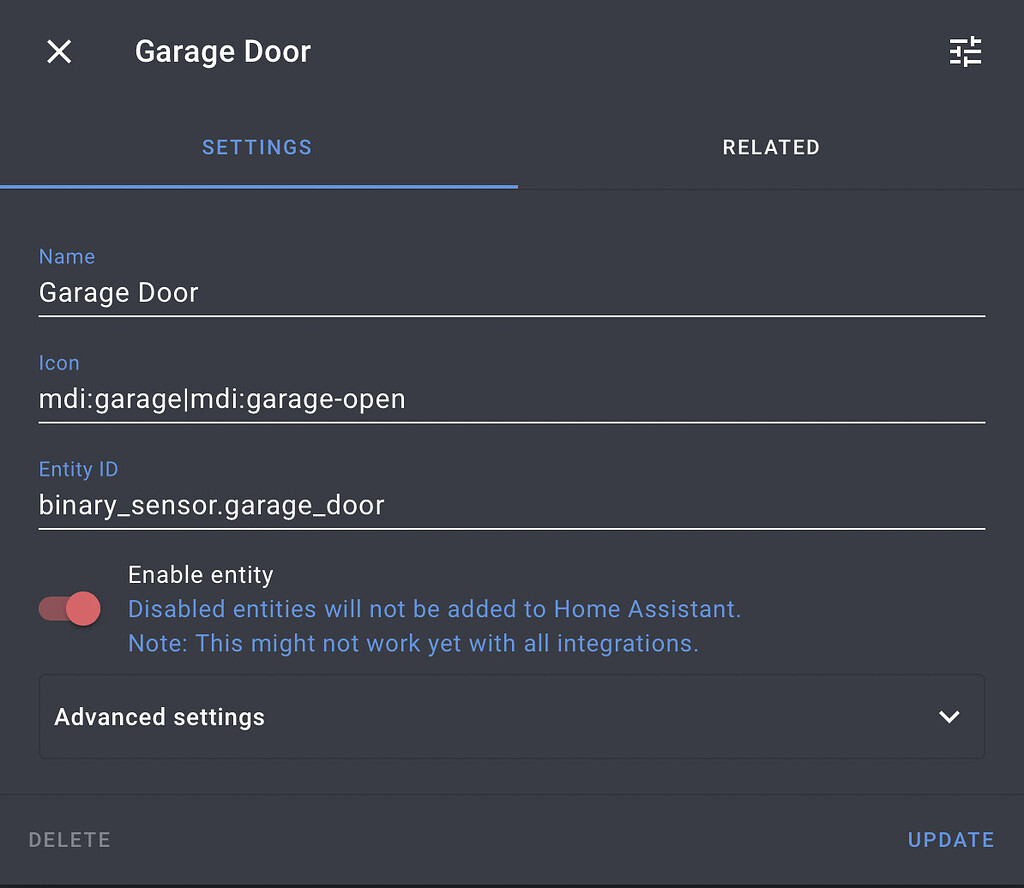1024x888 pixels.
Task: Click the Enable entity label
Action: (200, 574)
